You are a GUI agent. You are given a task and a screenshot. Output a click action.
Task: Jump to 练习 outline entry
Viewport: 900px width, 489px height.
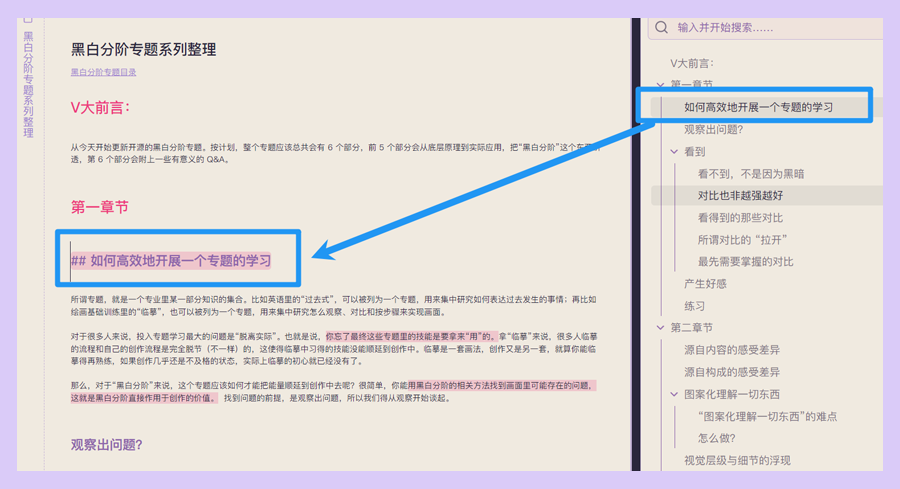click(695, 306)
